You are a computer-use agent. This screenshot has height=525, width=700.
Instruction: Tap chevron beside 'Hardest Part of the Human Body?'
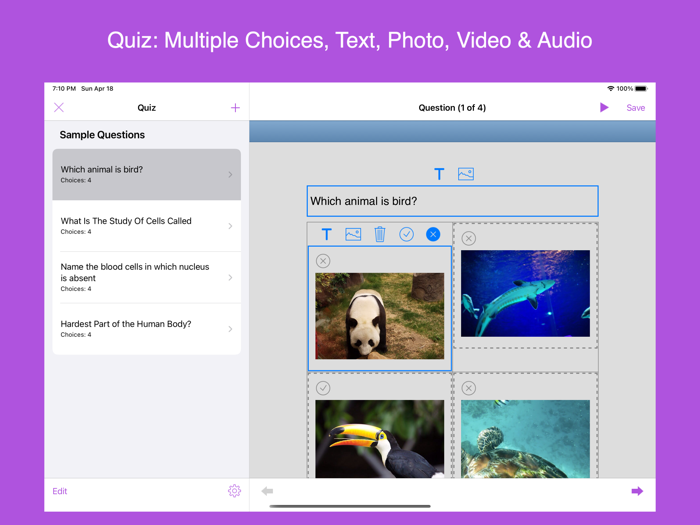[x=230, y=329]
